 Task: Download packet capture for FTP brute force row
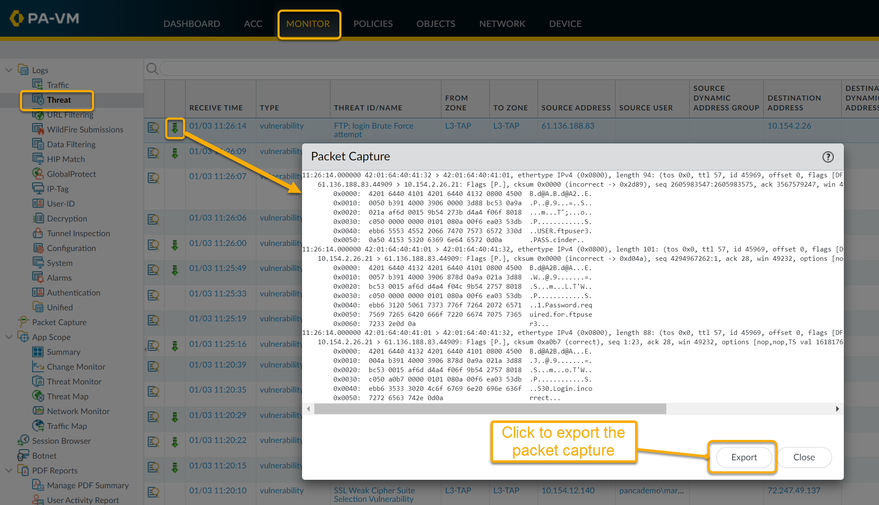(175, 127)
